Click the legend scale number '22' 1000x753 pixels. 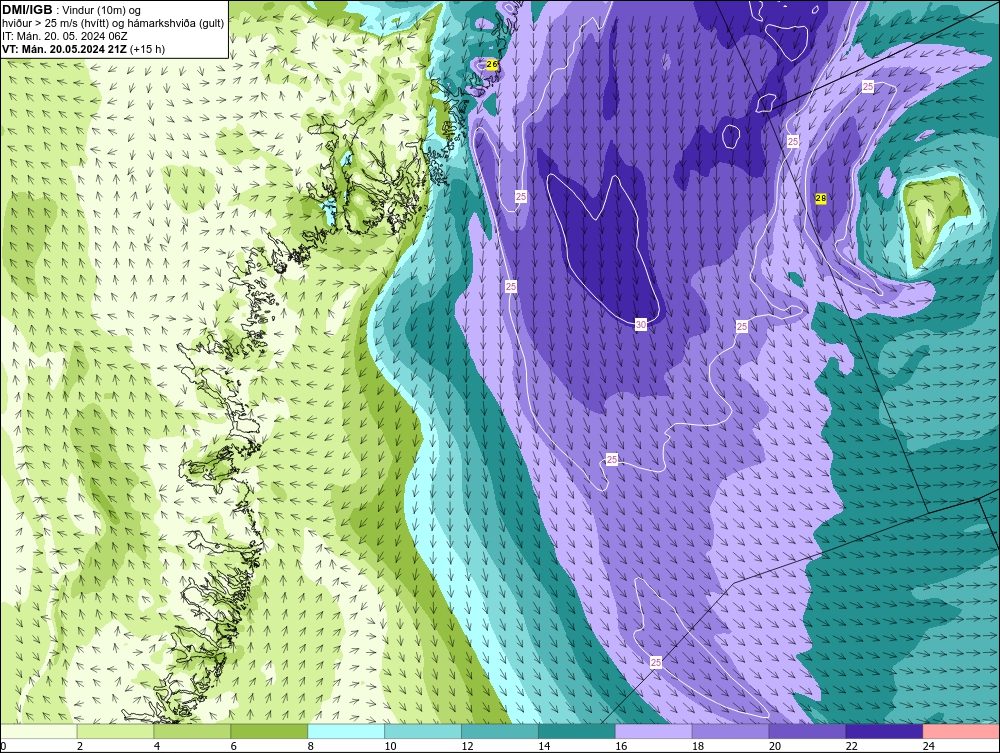(x=851, y=746)
